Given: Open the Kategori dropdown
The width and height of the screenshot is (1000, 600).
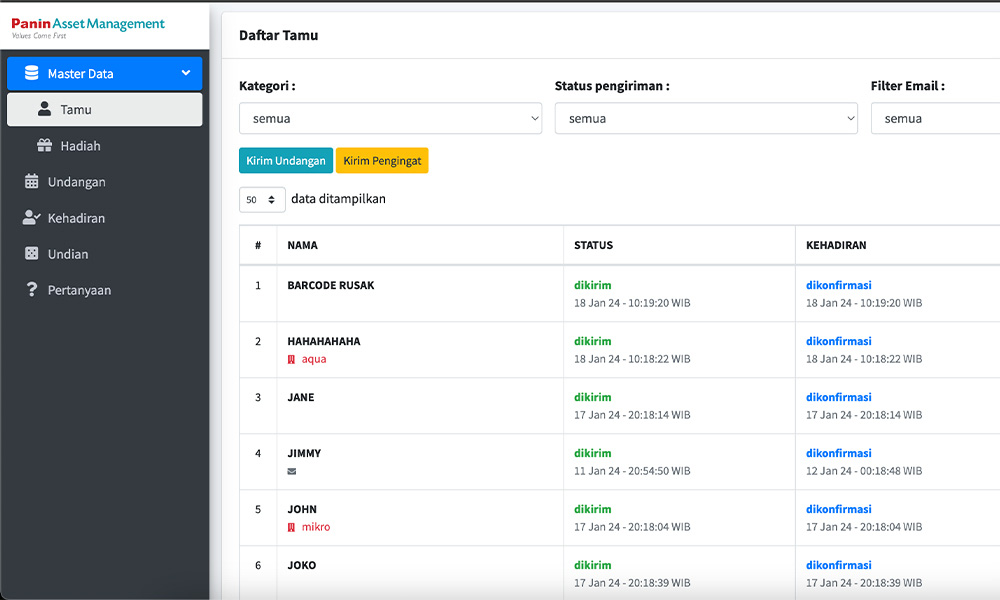Looking at the screenshot, I should (390, 118).
